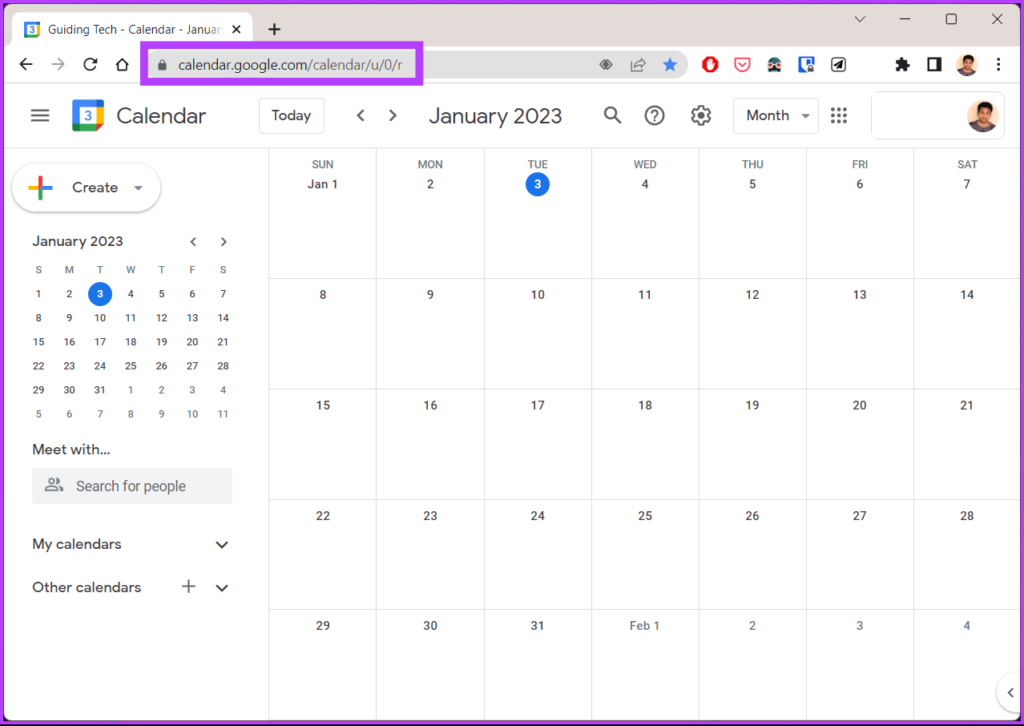Open the Support help icon
1024x726 pixels.
pos(654,116)
